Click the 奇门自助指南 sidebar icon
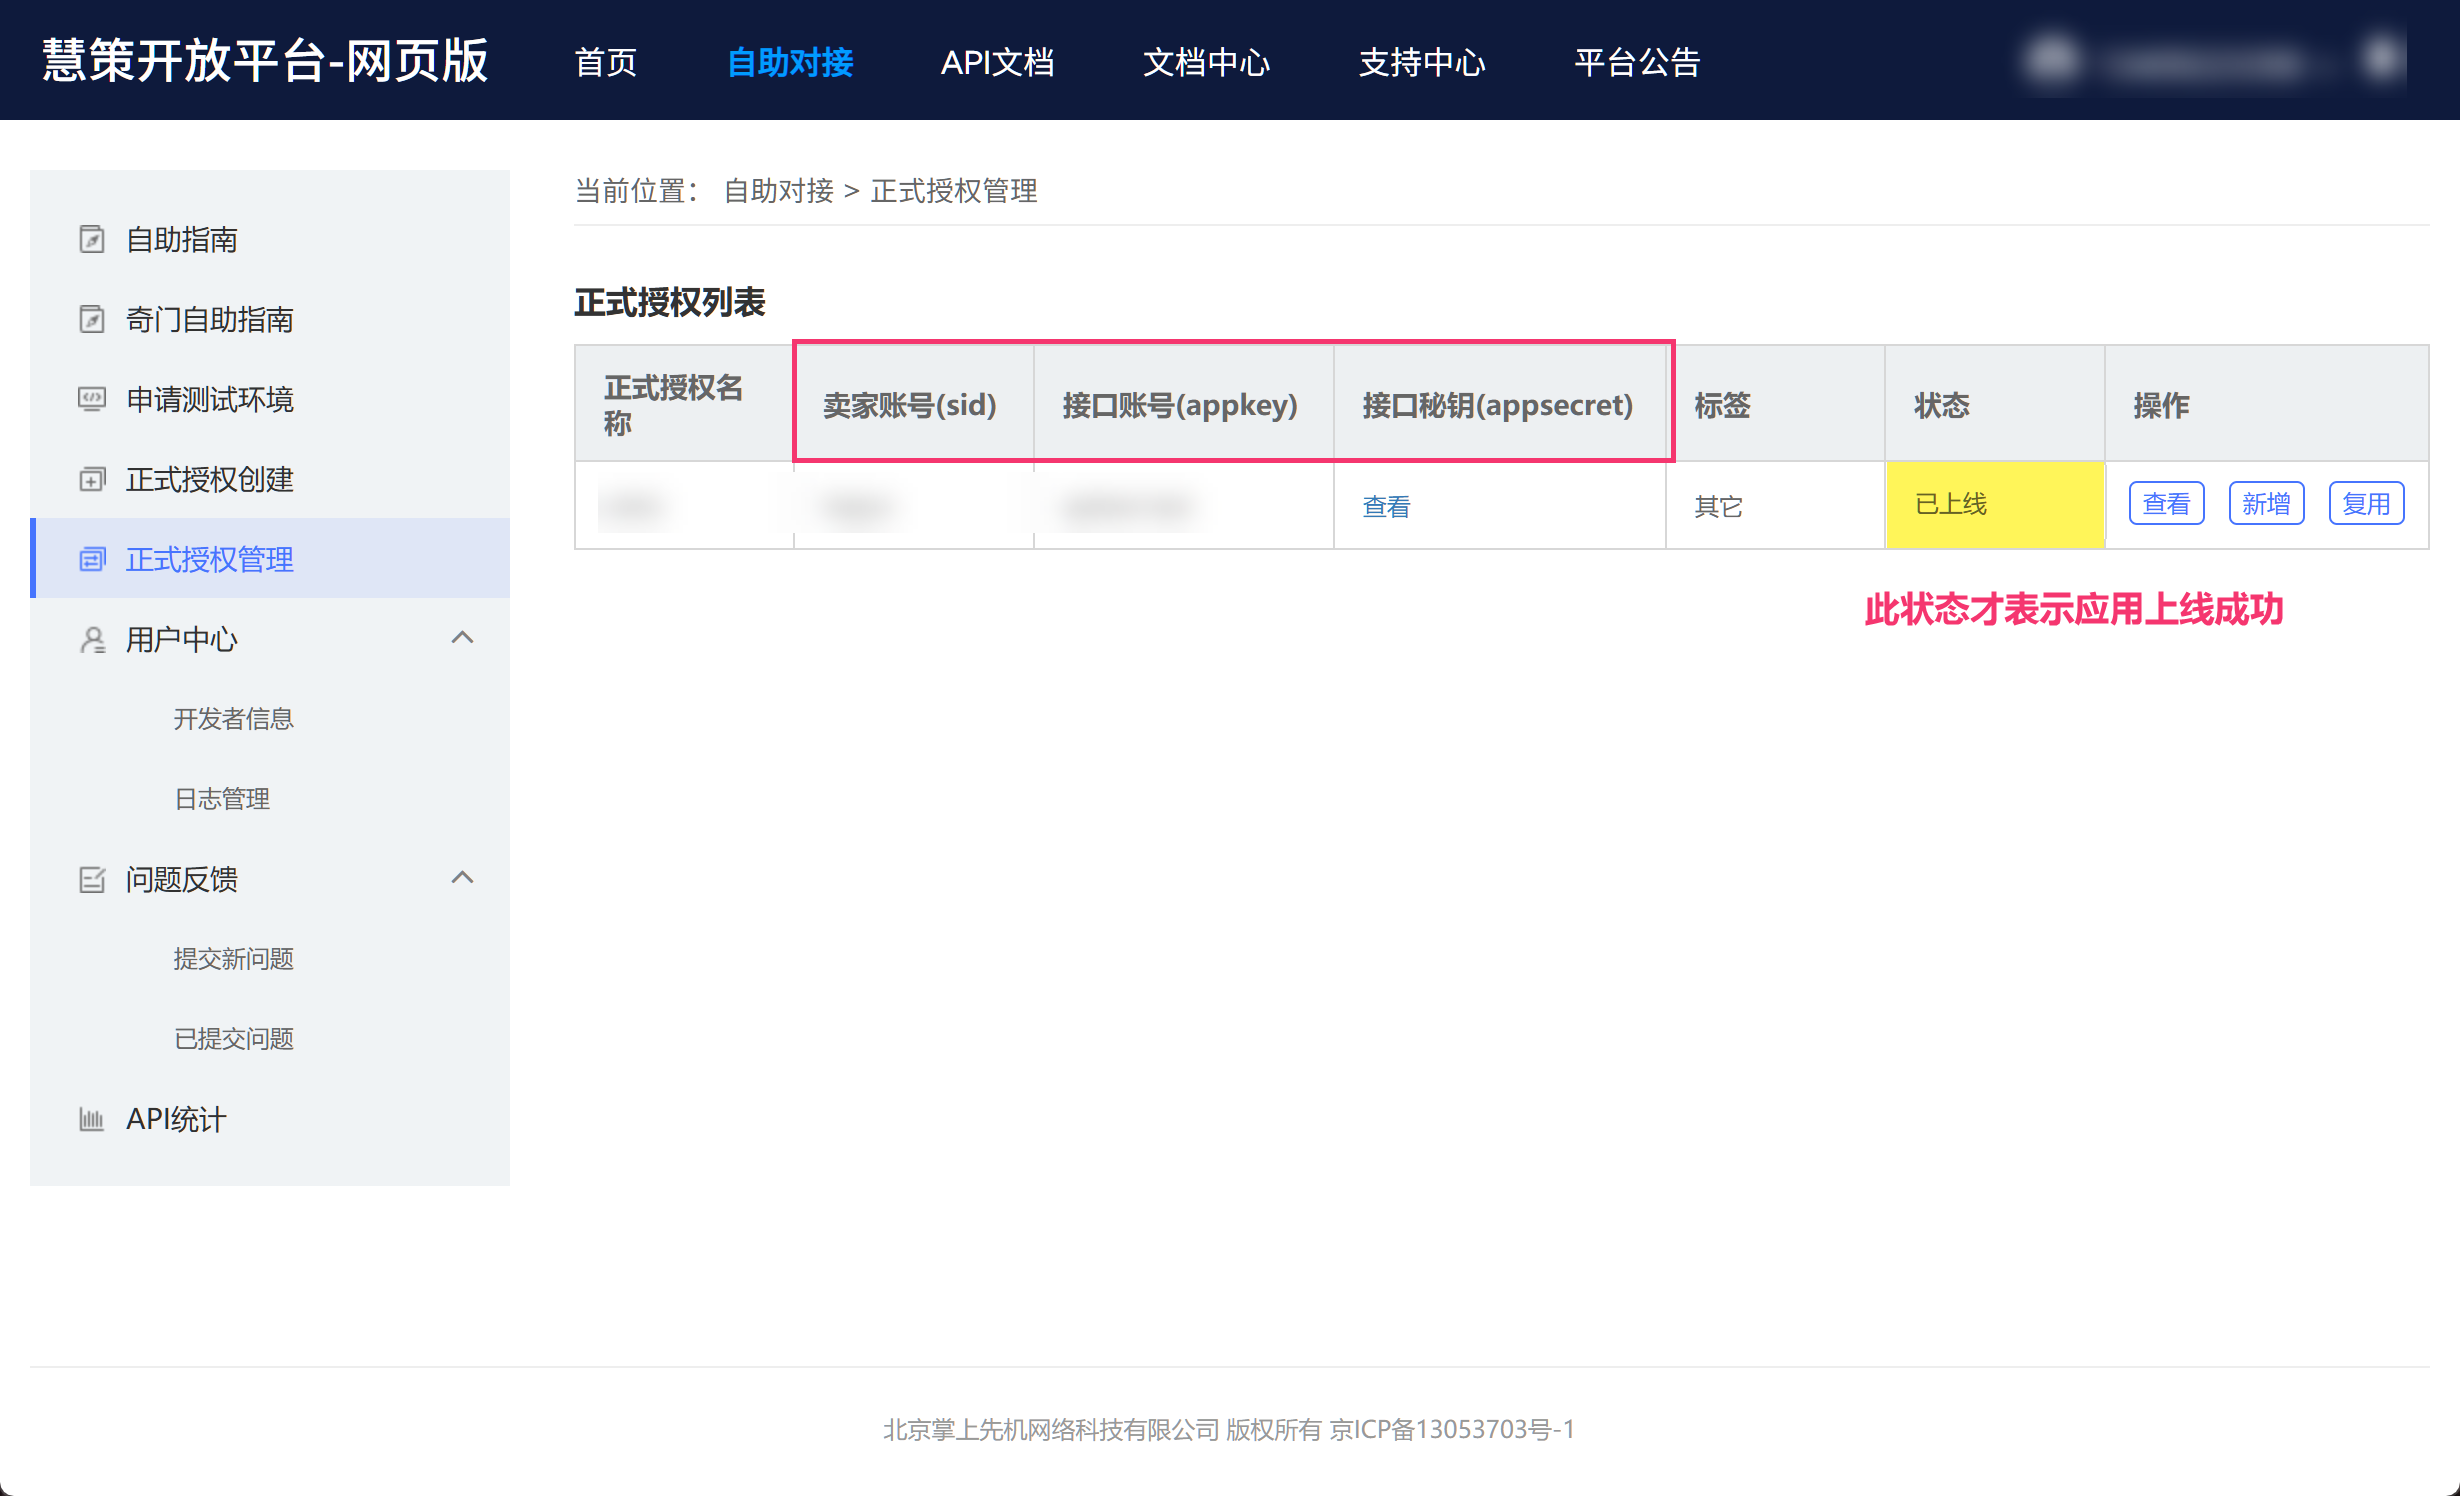 tap(92, 319)
